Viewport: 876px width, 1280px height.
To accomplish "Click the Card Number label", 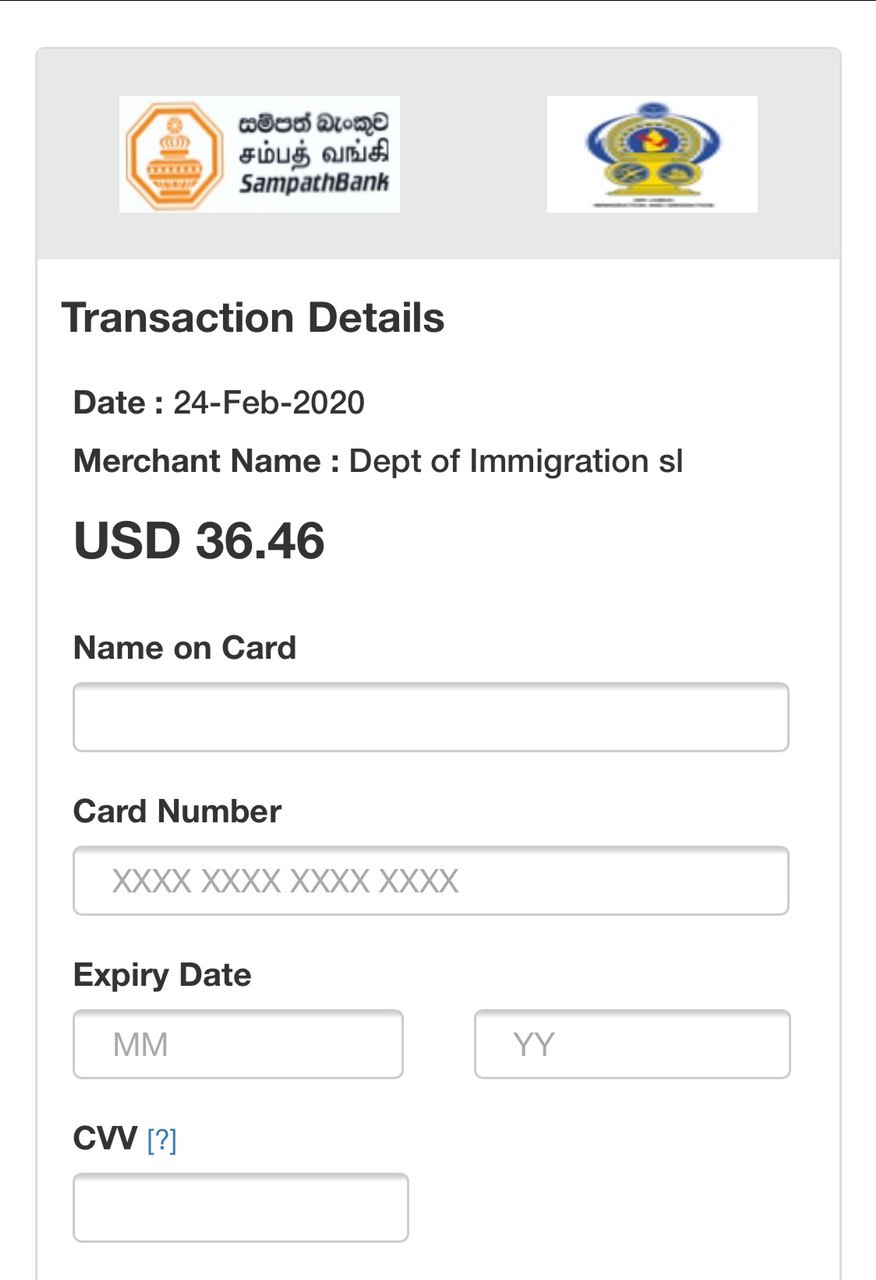I will (x=177, y=811).
